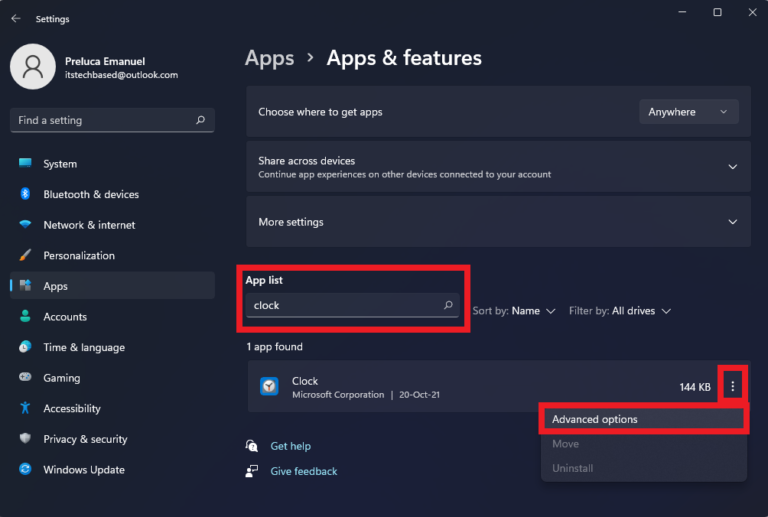This screenshot has height=517, width=768.
Task: Maximize the Settings window
Action: (717, 12)
